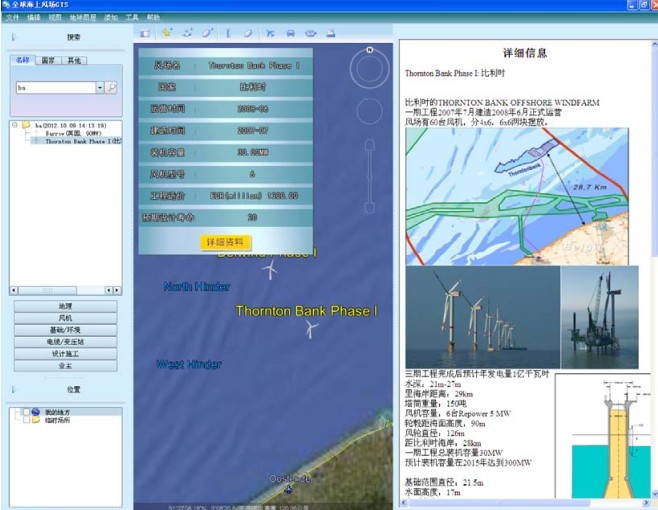Click the blue globe icon in places tree
This screenshot has width=658, height=510.
(36, 412)
